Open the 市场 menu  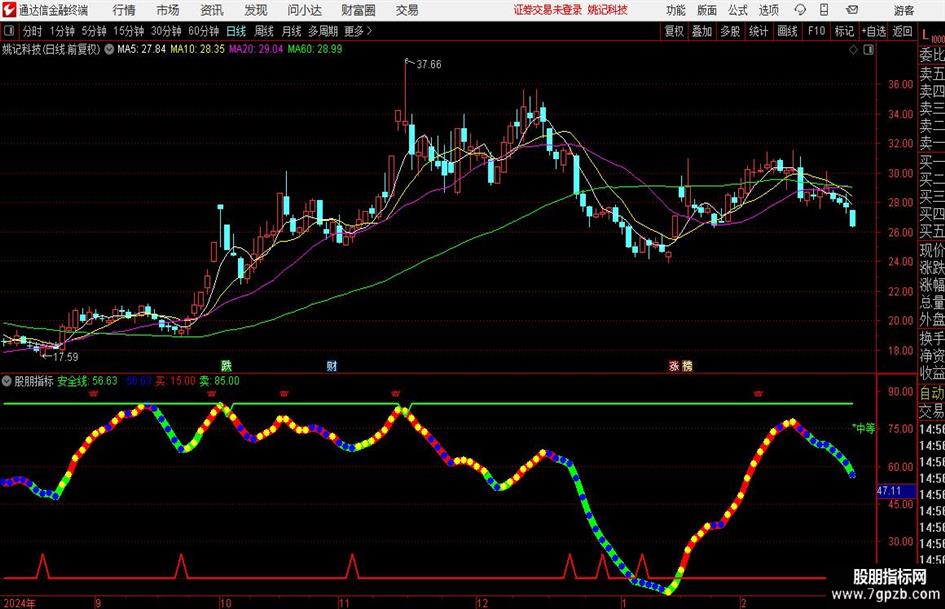tap(168, 10)
